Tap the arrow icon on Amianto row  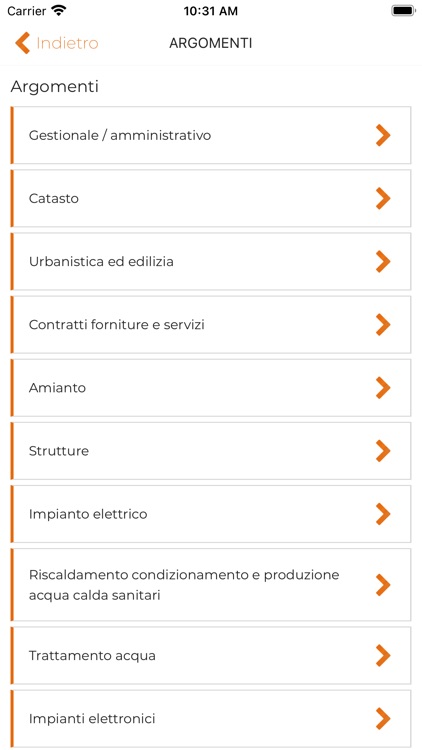[x=383, y=388]
